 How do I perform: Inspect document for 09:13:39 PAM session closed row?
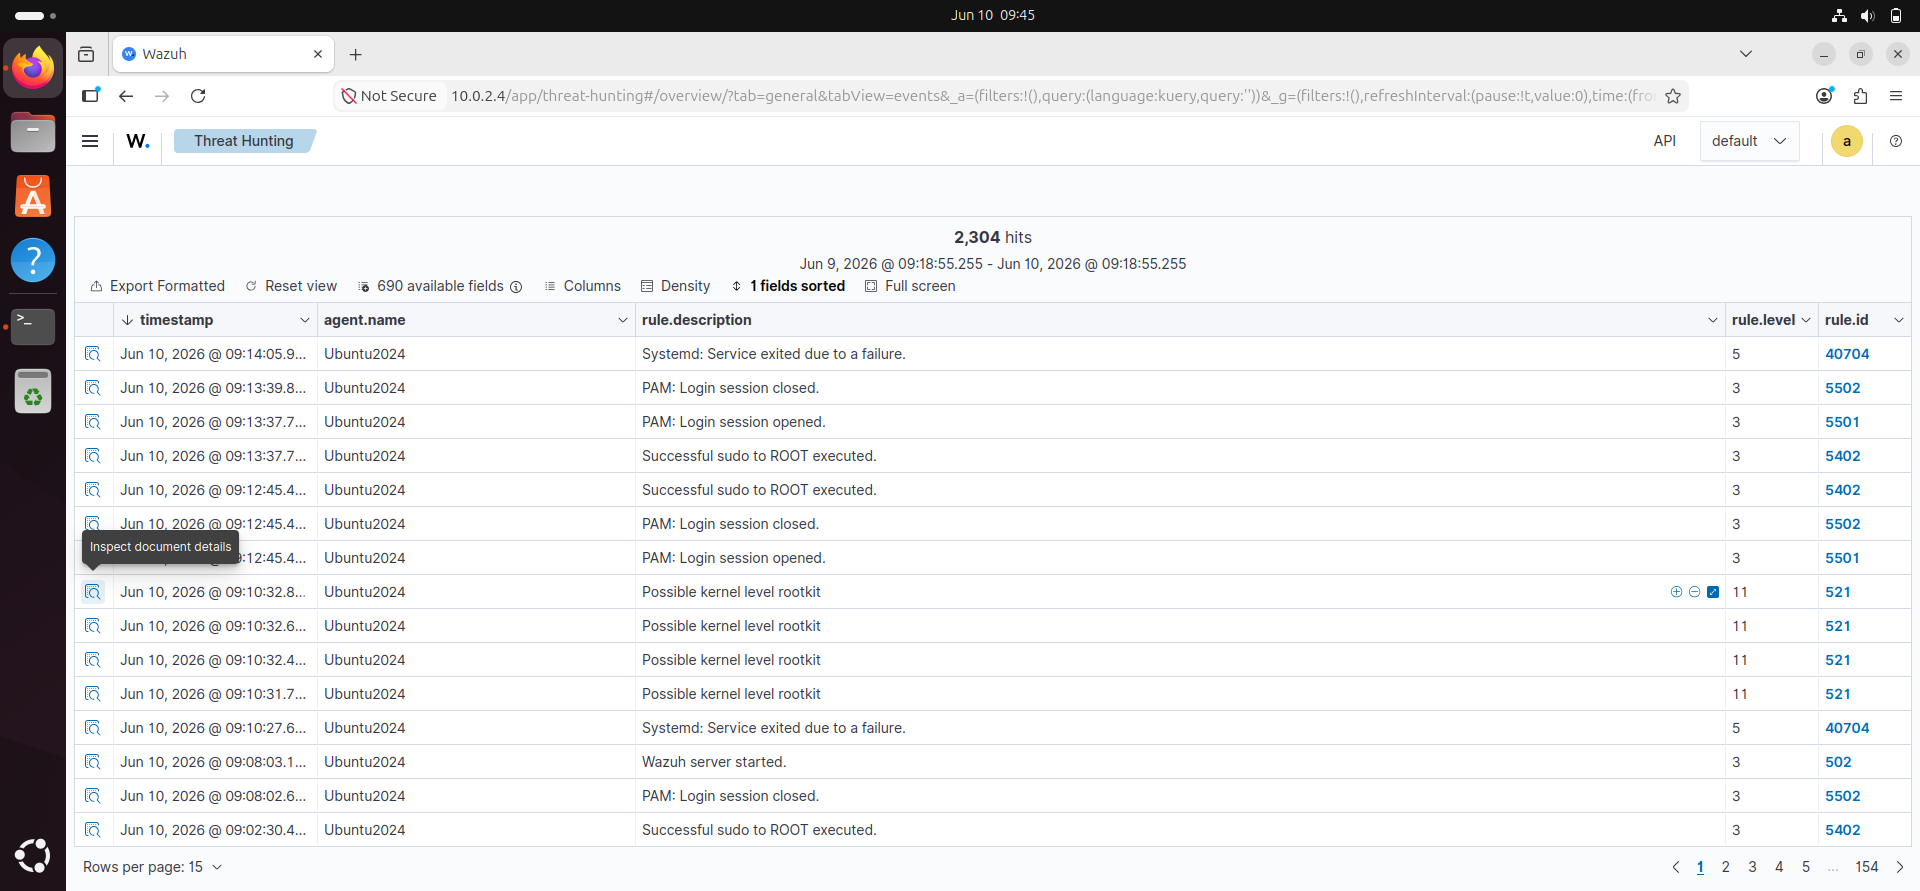[x=93, y=388]
